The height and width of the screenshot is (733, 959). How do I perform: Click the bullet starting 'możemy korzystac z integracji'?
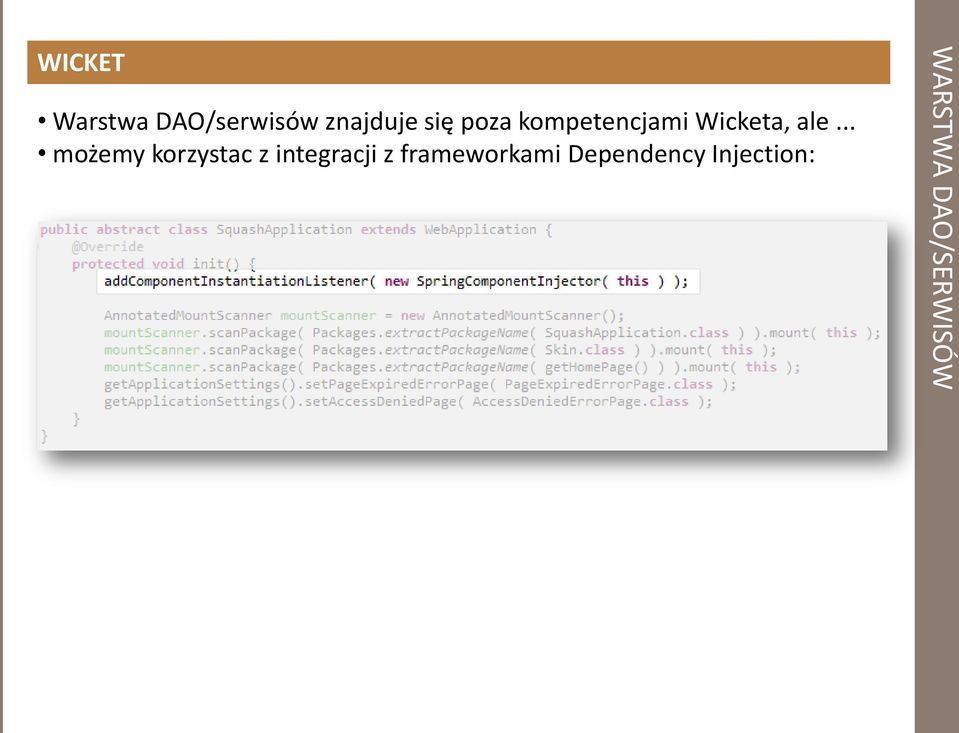pos(426,154)
